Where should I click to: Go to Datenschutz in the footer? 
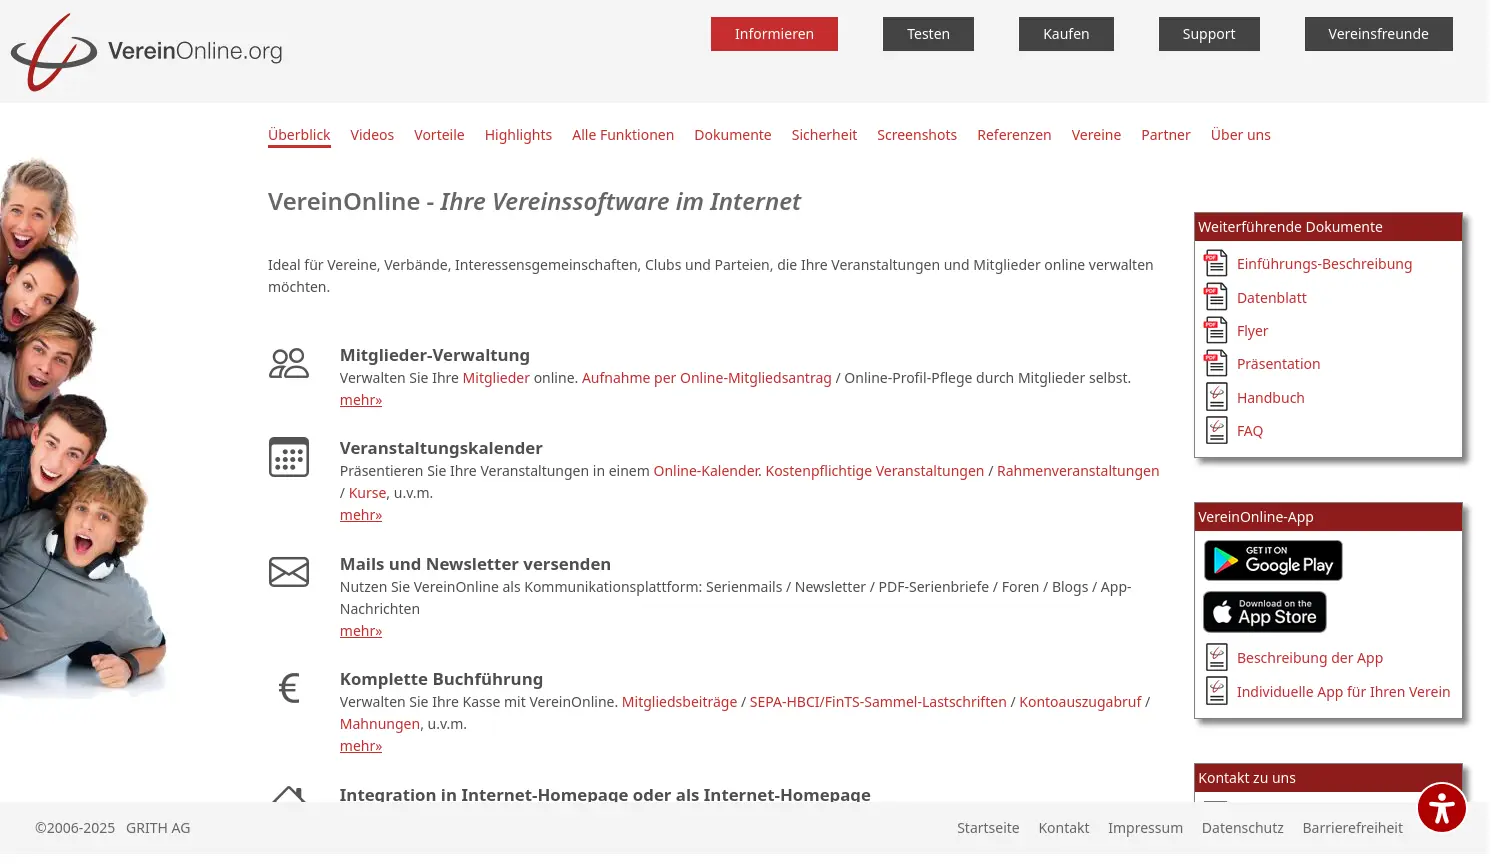tap(1242, 828)
